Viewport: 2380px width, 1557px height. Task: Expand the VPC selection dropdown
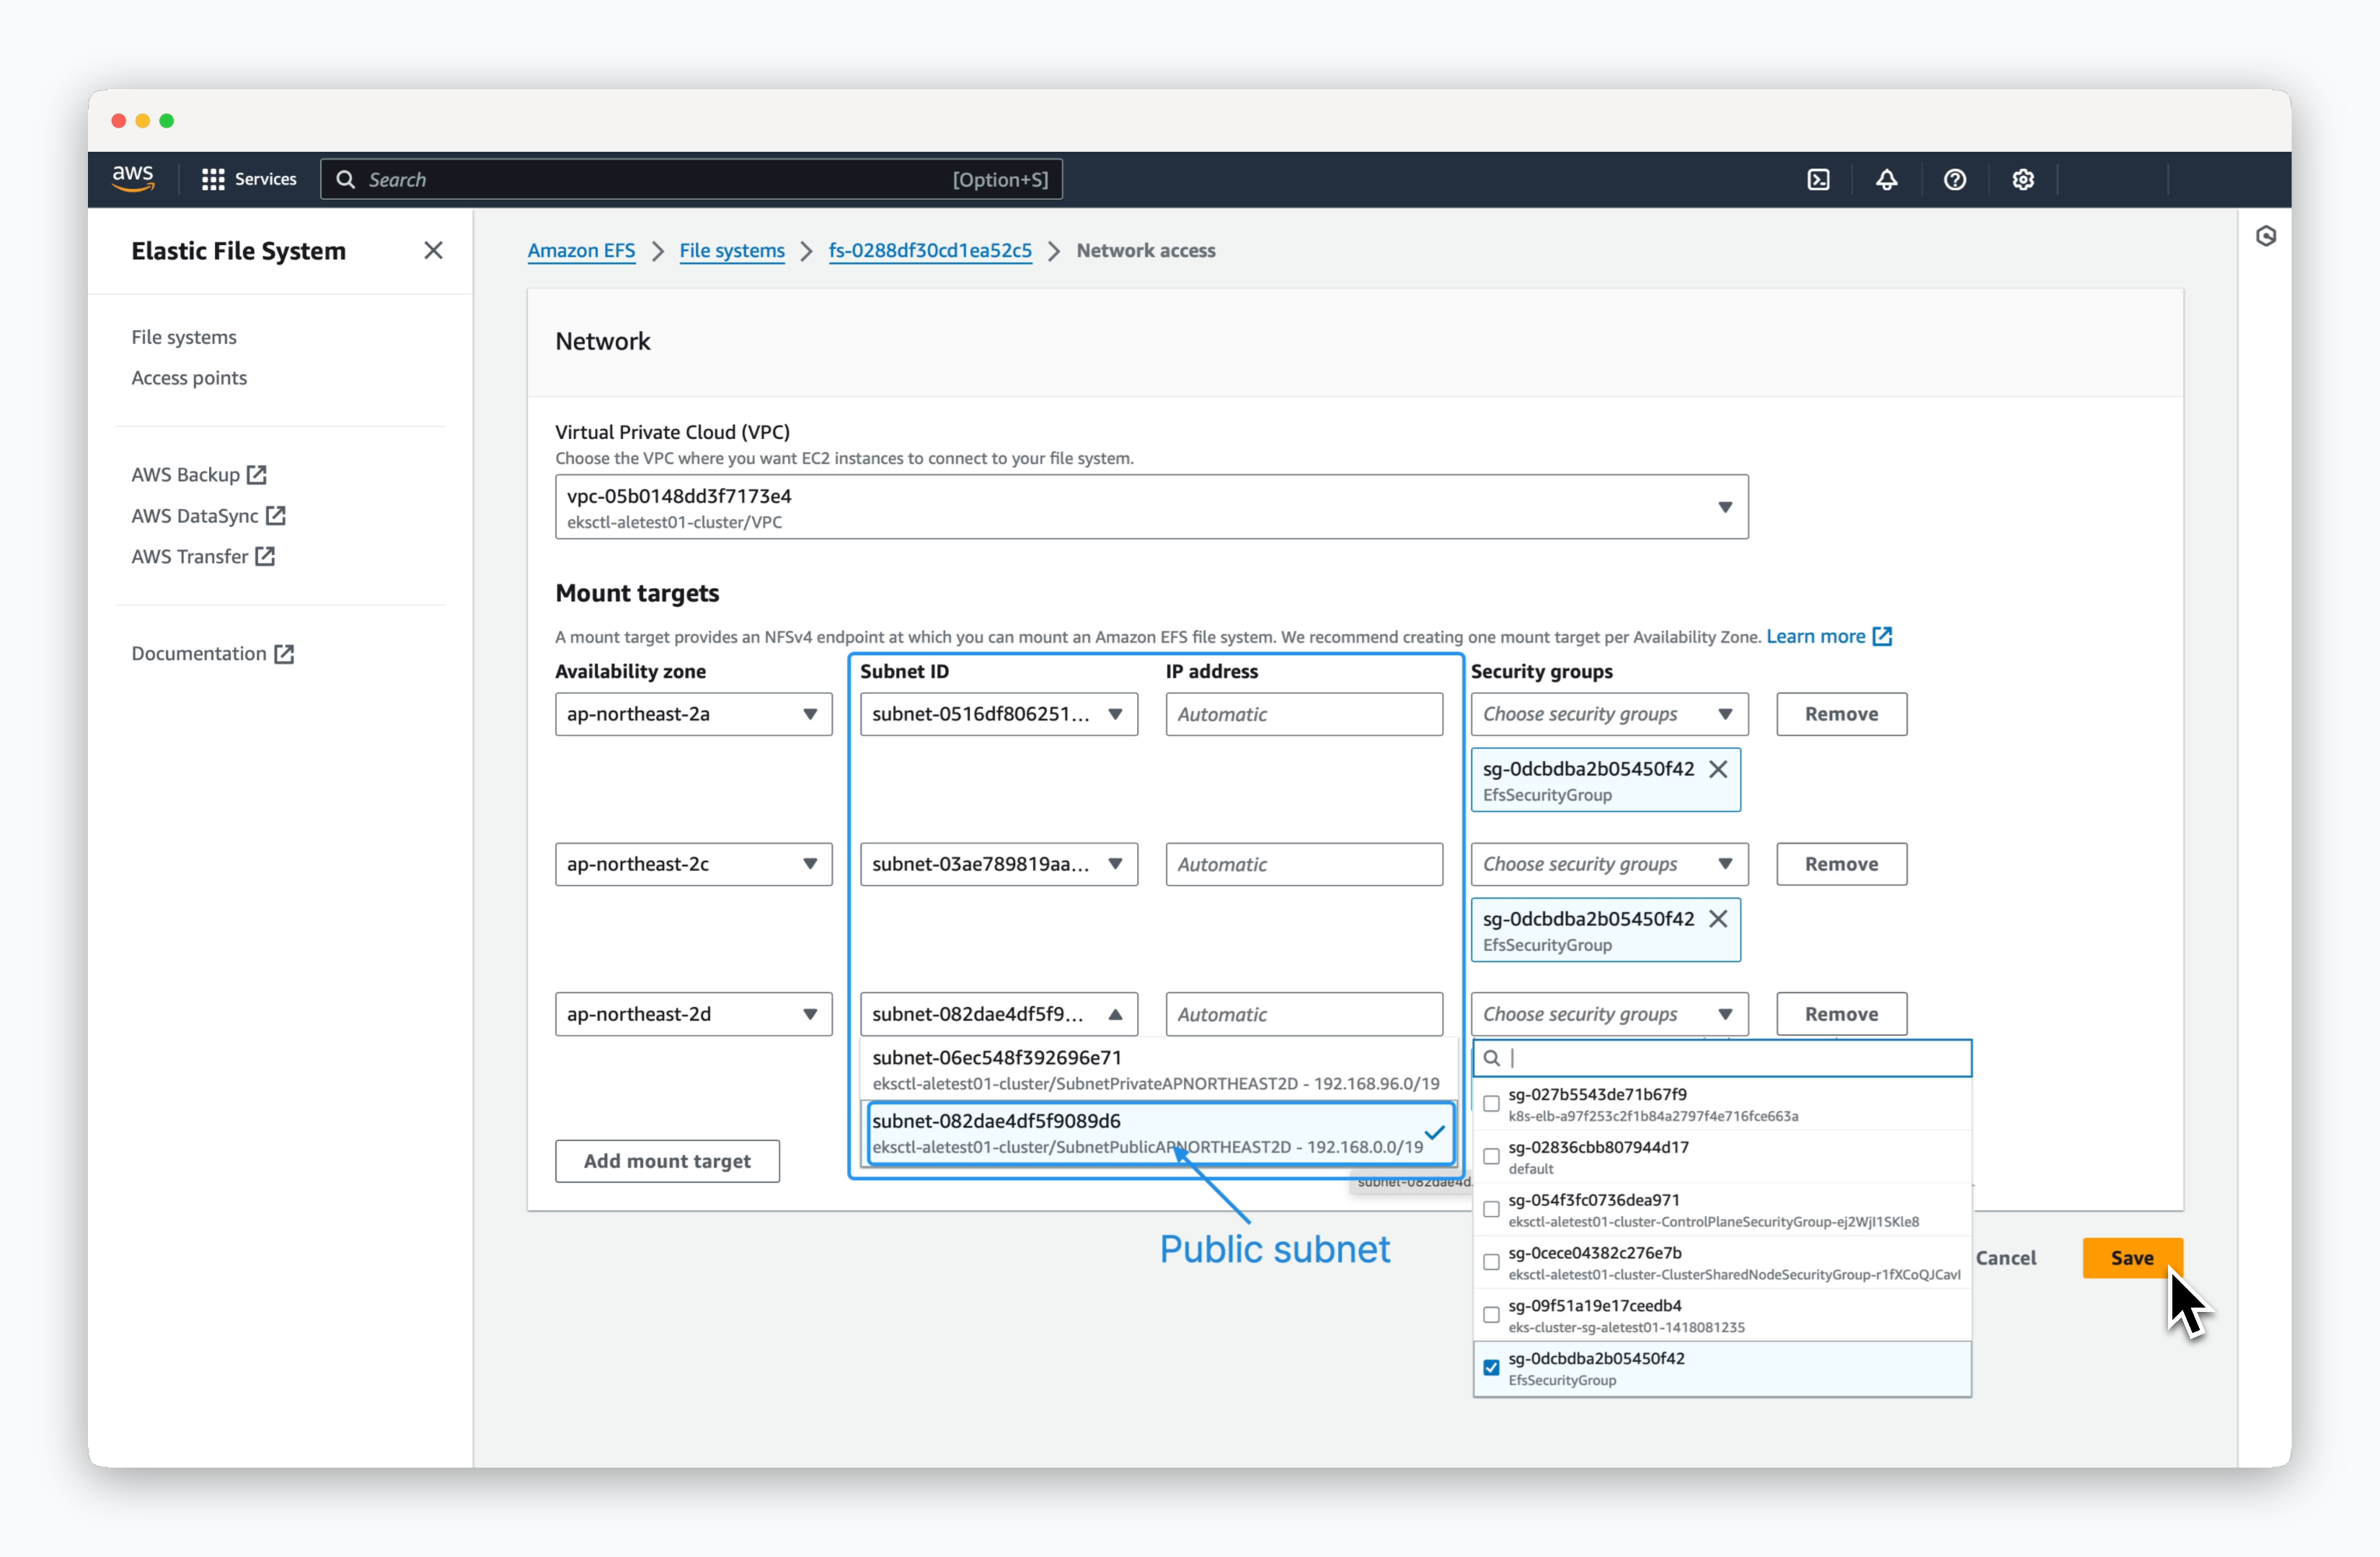[1151, 507]
